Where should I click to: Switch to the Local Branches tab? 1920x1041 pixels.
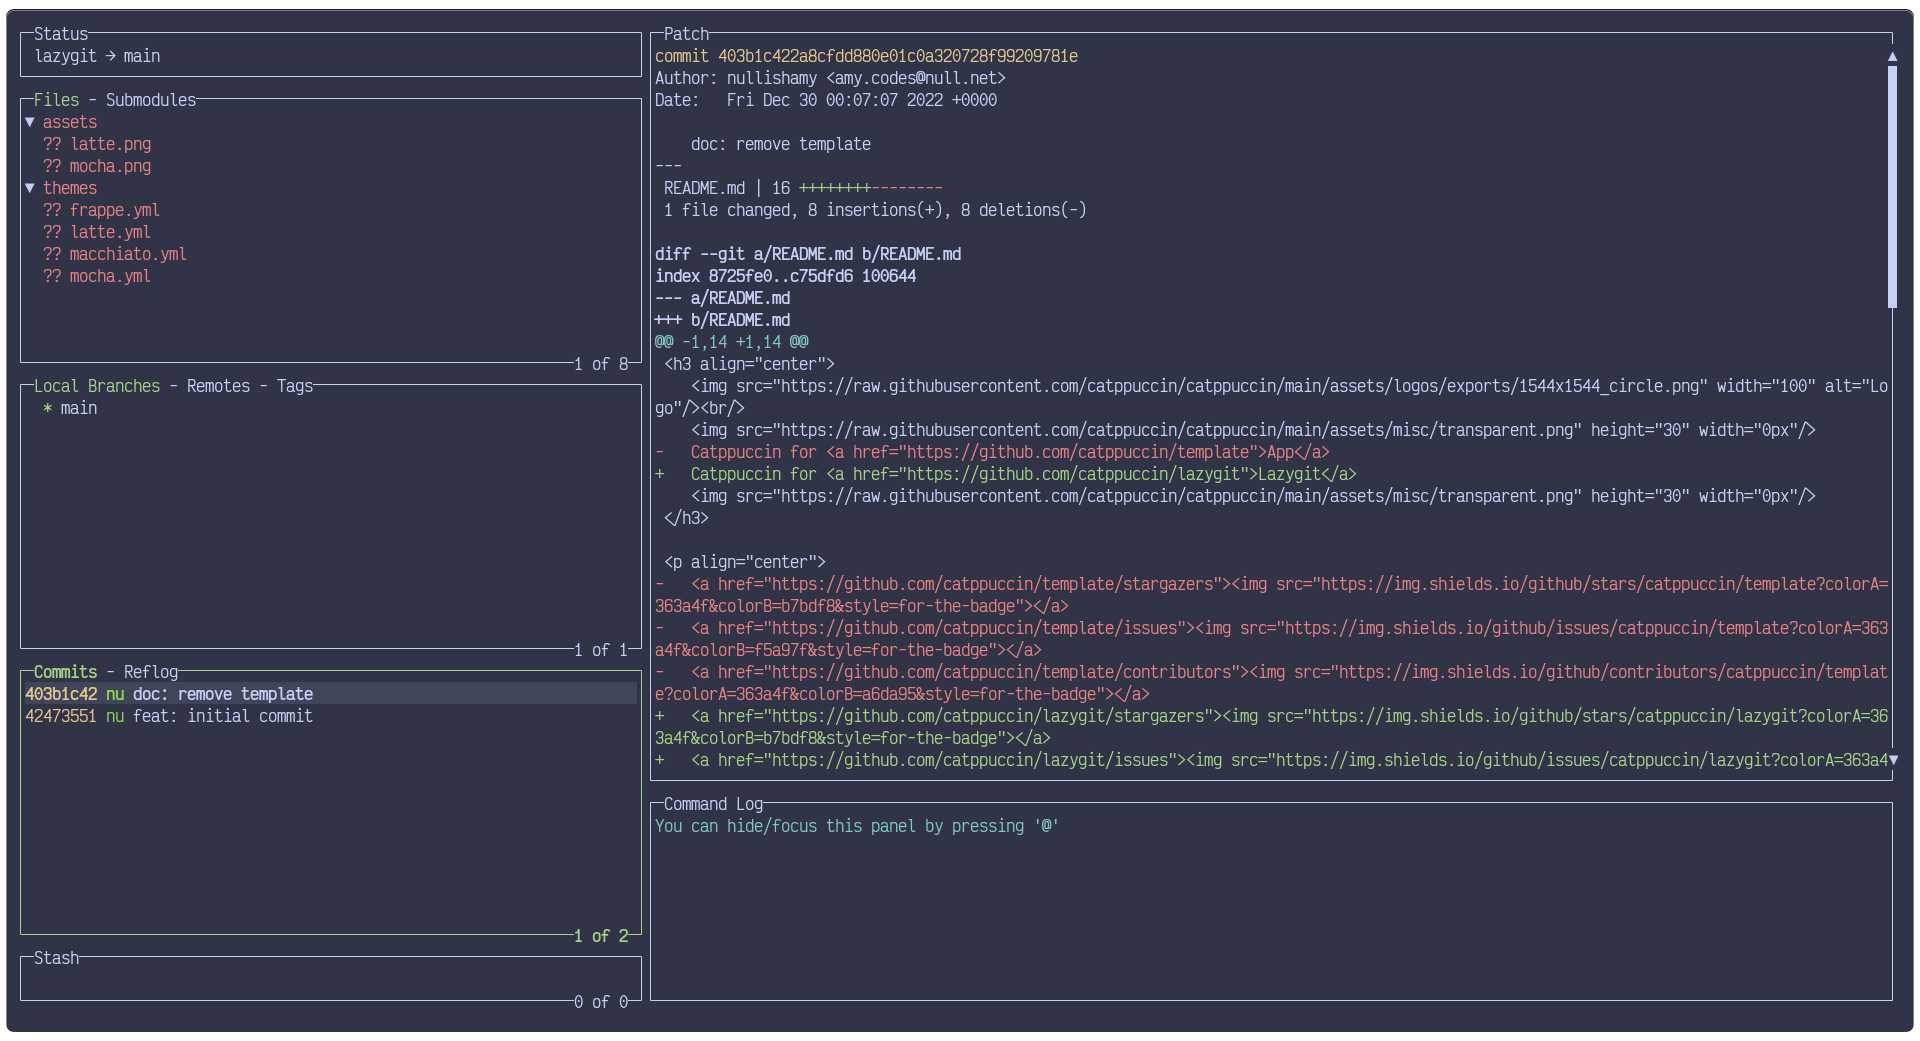point(97,386)
